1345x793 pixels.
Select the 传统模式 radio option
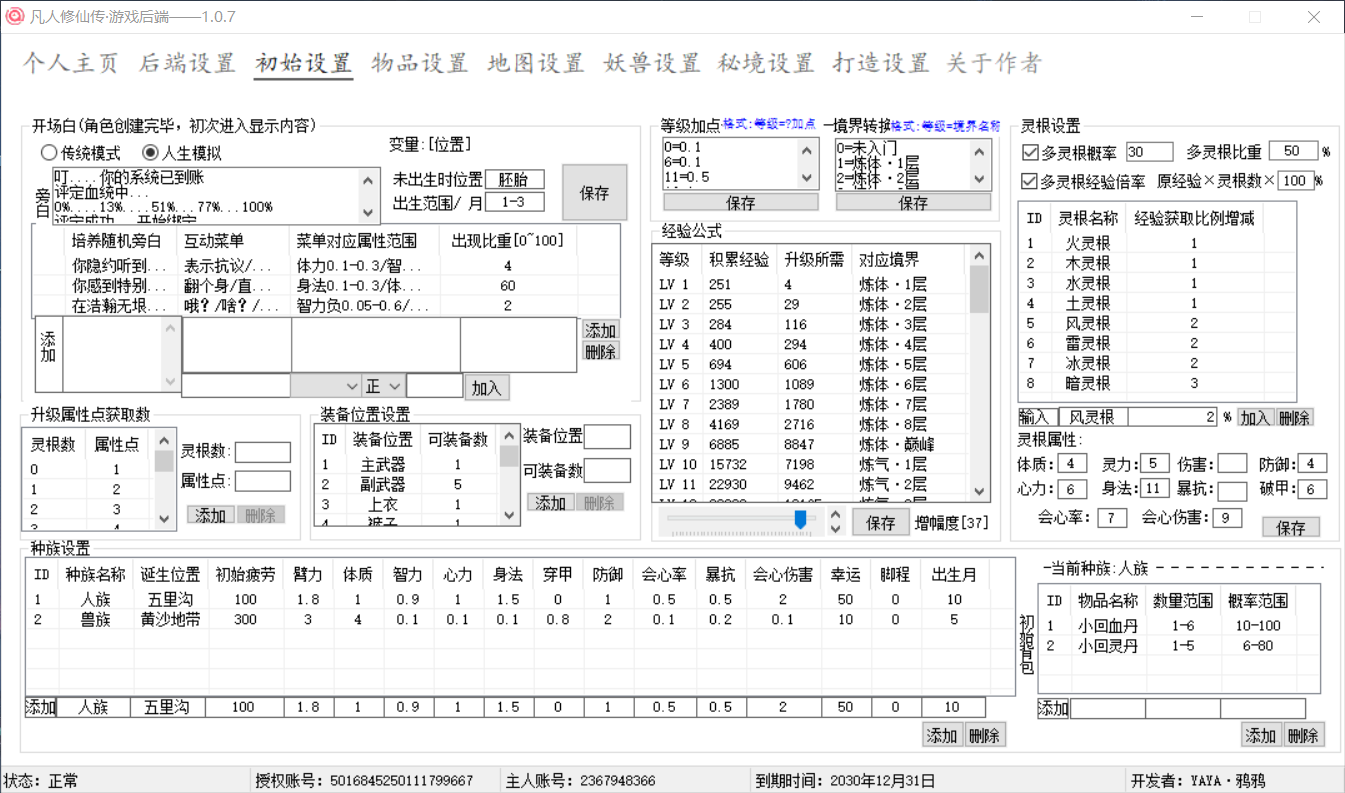[x=80, y=153]
